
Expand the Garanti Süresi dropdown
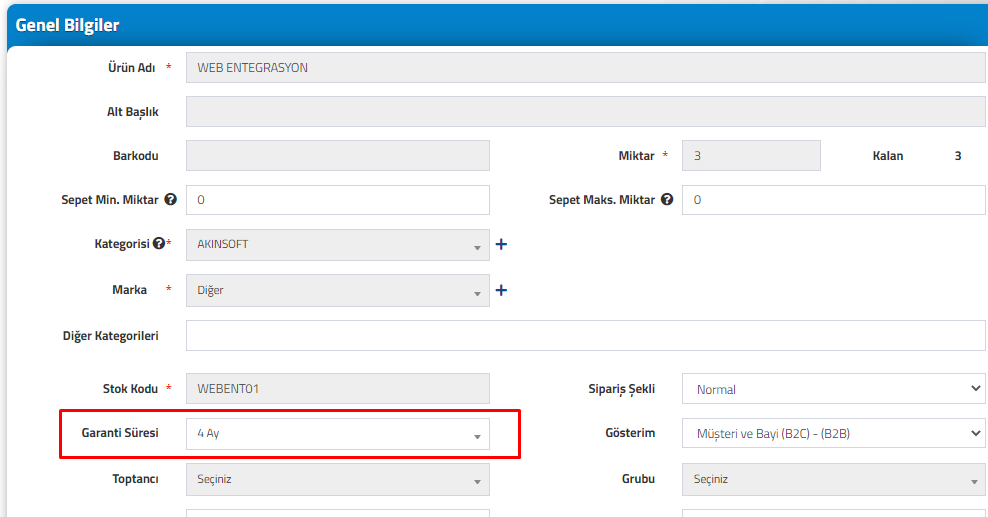[338, 434]
